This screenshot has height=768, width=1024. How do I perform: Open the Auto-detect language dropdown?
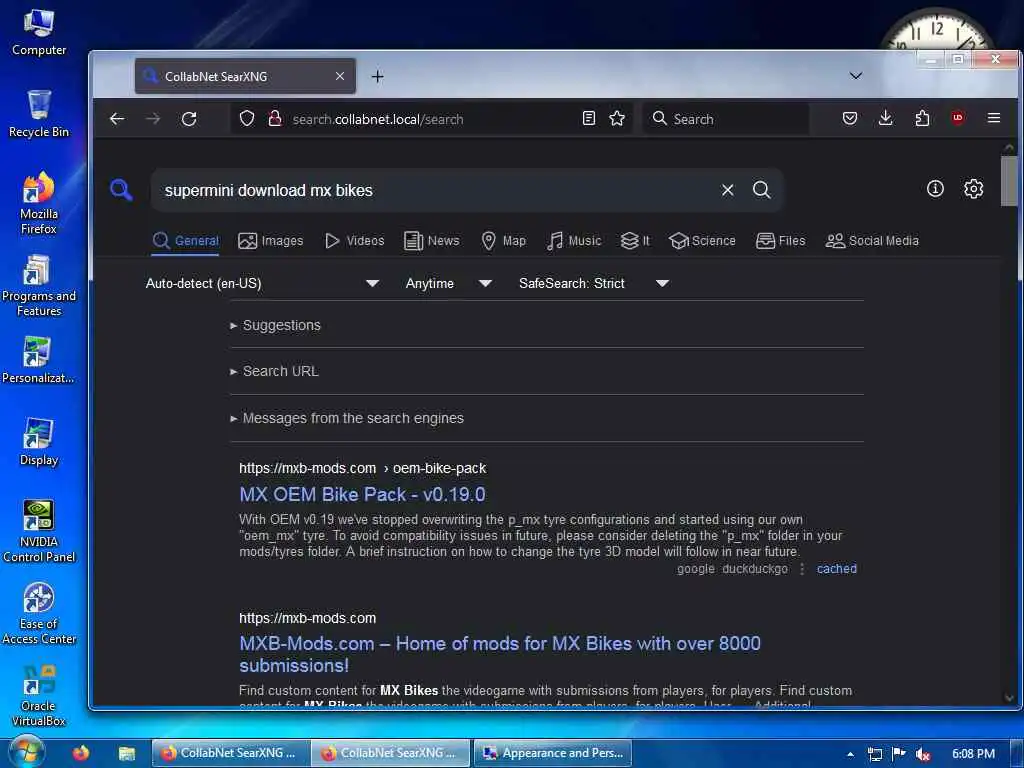point(262,283)
